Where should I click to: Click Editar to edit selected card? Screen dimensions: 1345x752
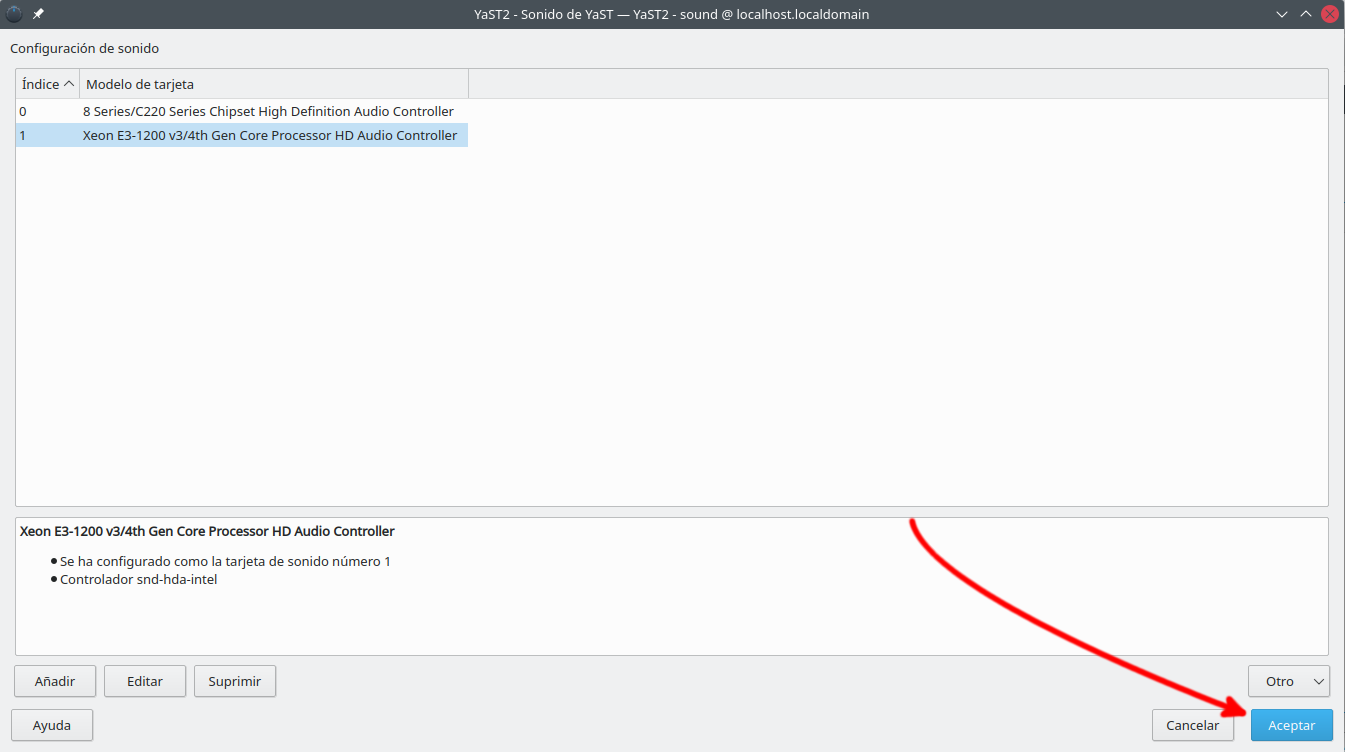(x=145, y=681)
